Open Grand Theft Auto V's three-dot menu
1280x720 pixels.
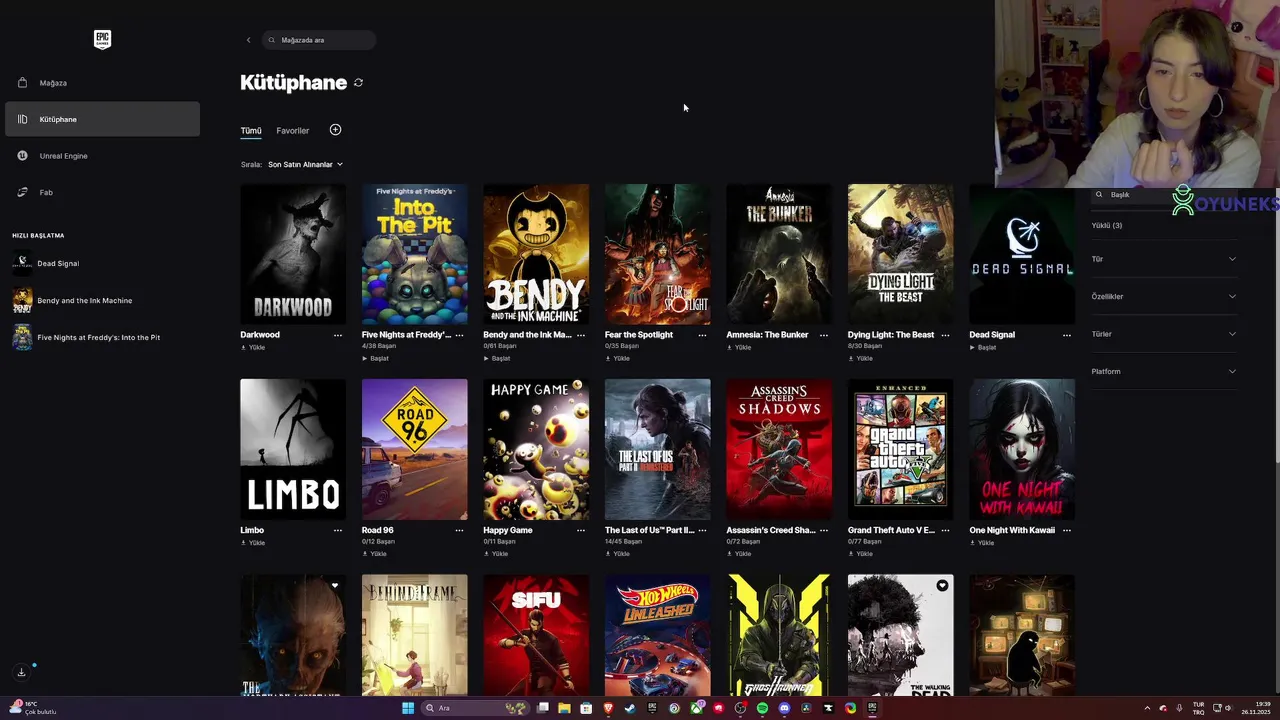click(945, 530)
